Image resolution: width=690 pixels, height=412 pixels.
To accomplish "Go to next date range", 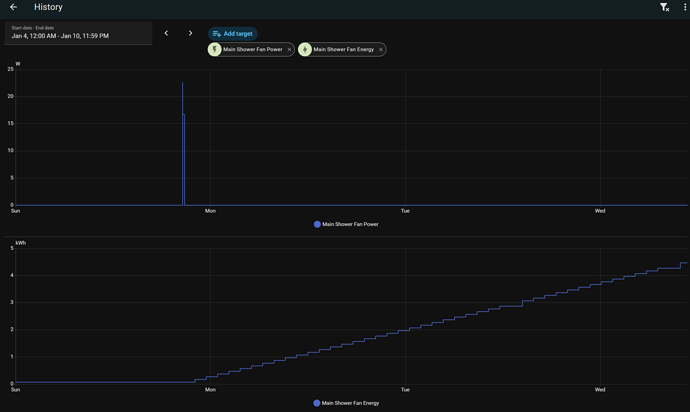I will (190, 33).
